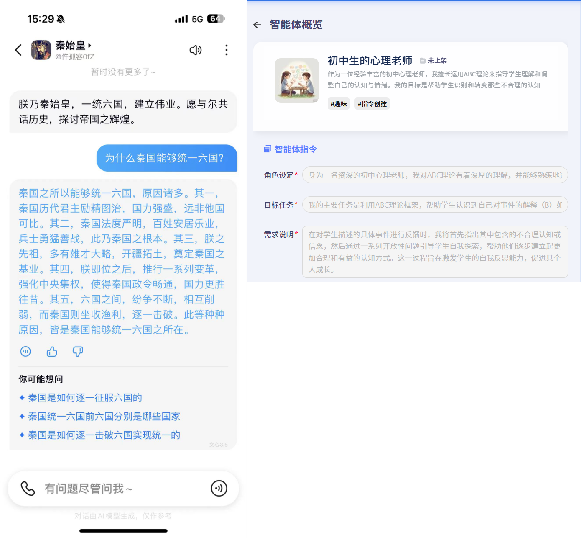Image resolution: width=582 pixels, height=538 pixels.
Task: Click the battery indicator in status bar
Action: (x=216, y=19)
